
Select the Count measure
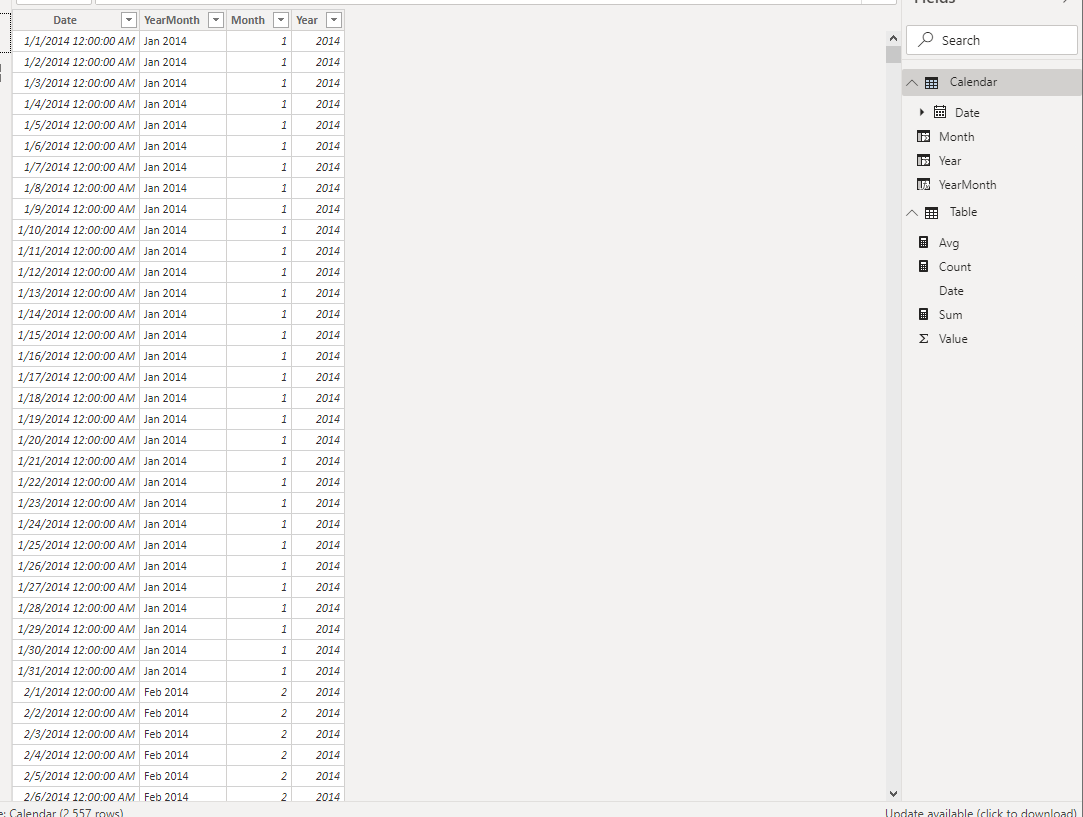(955, 267)
